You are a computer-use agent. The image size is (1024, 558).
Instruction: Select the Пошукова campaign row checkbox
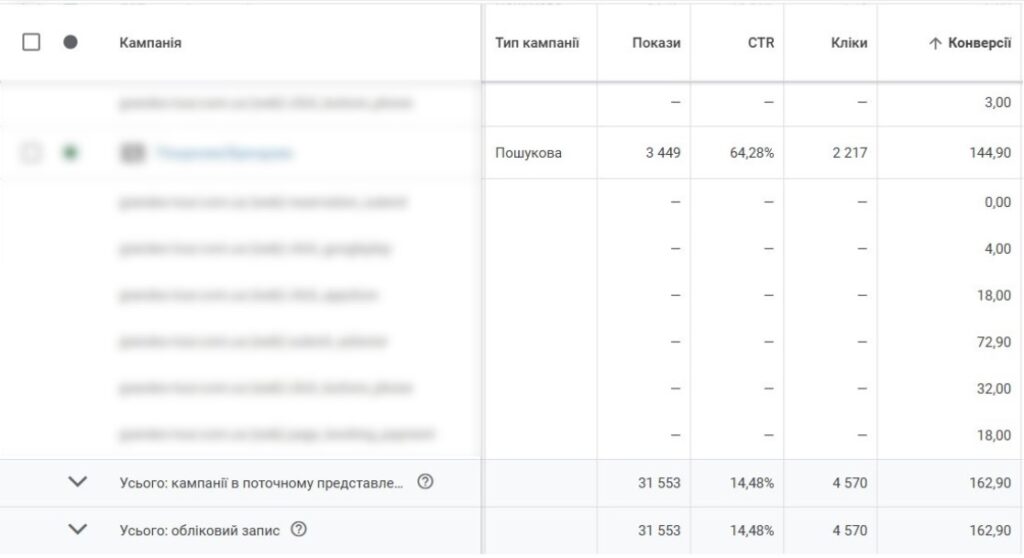(x=31, y=153)
